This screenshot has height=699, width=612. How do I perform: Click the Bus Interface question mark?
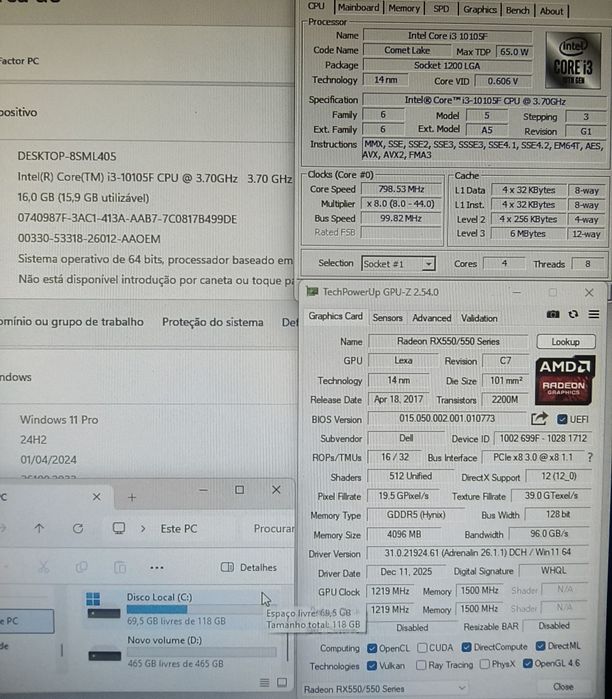point(590,457)
